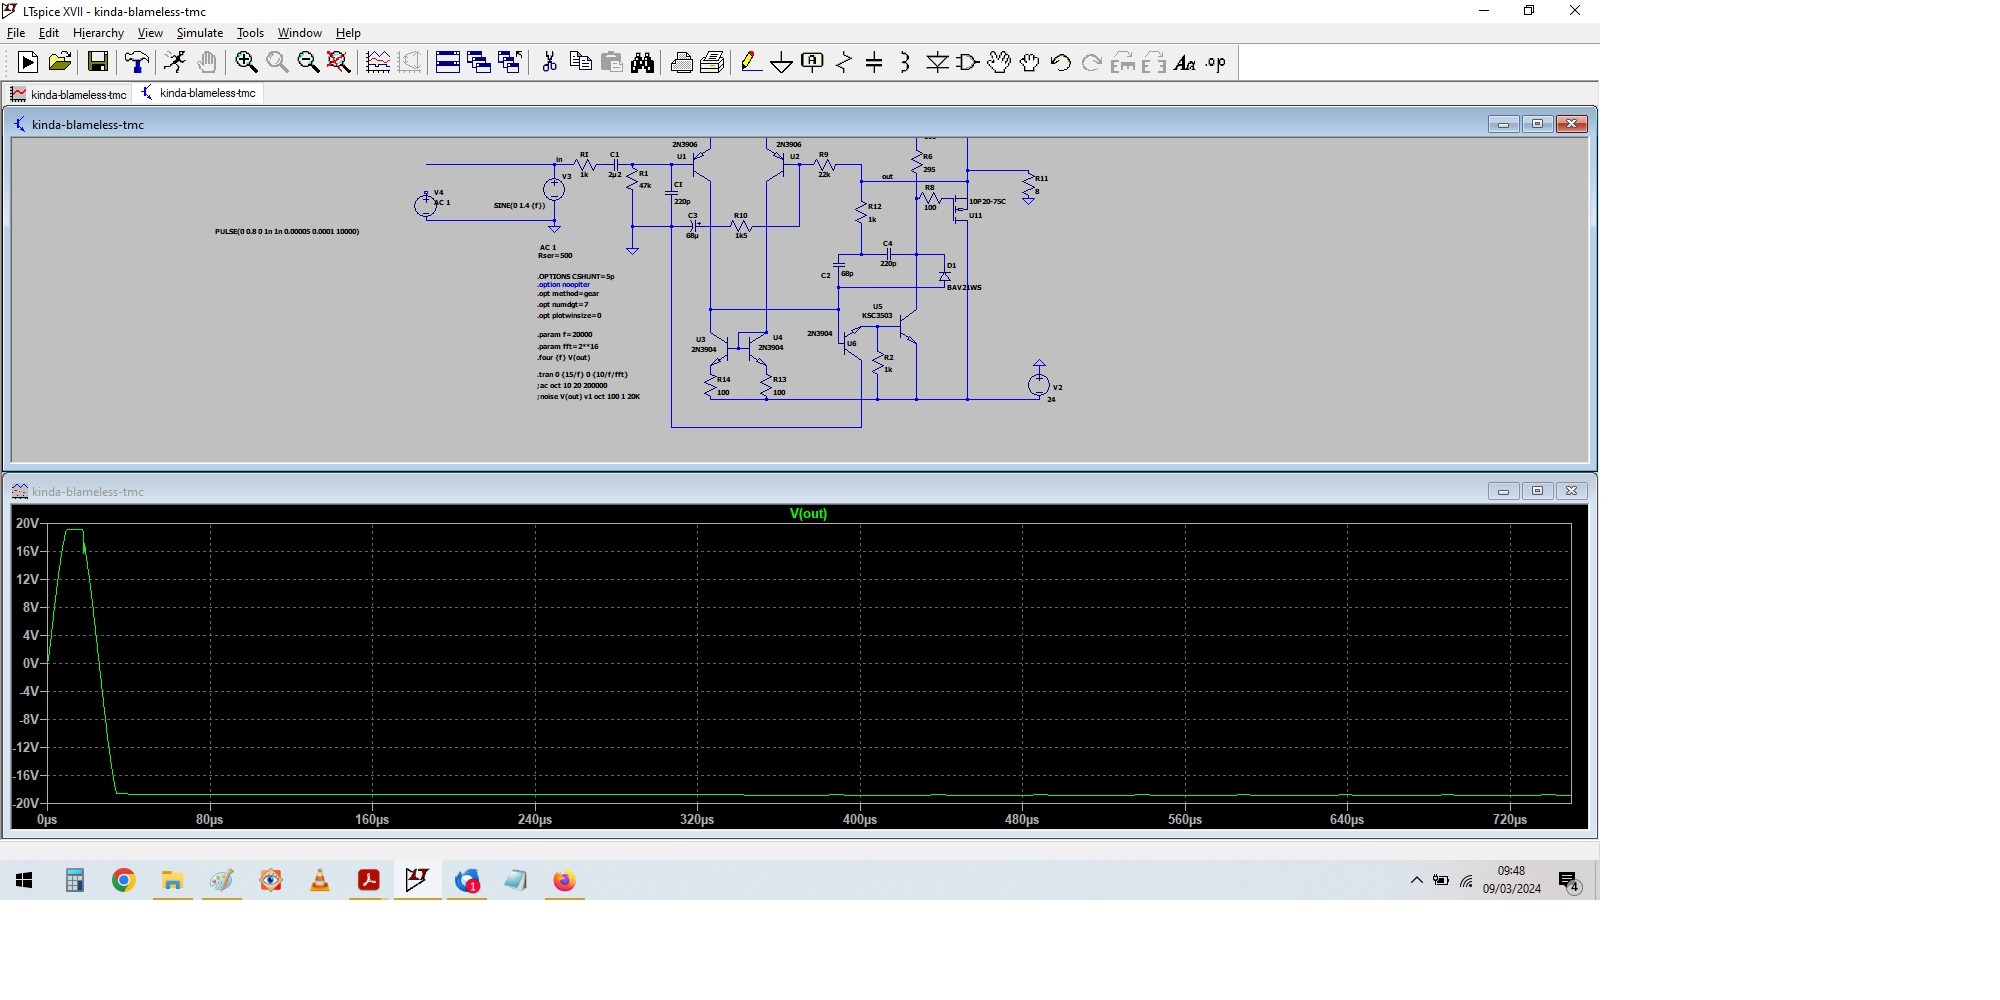Screen dimensions: 2000x1000
Task: Select the Zoom In magnifier icon
Action: (246, 63)
